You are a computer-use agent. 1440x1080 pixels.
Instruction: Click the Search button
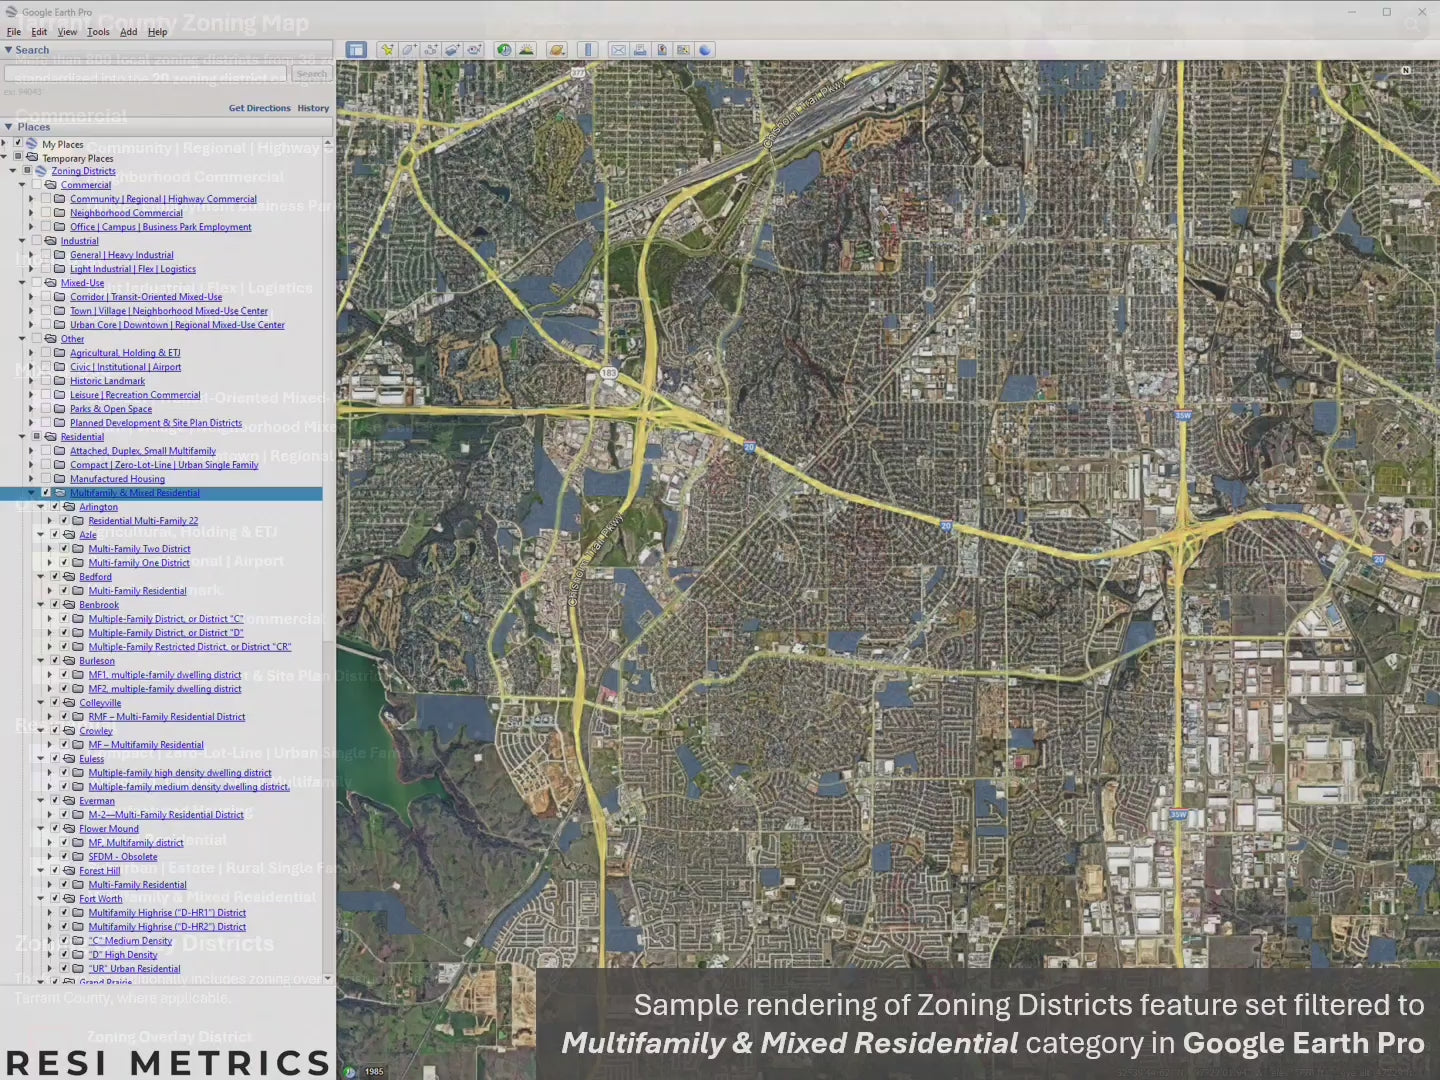(311, 73)
